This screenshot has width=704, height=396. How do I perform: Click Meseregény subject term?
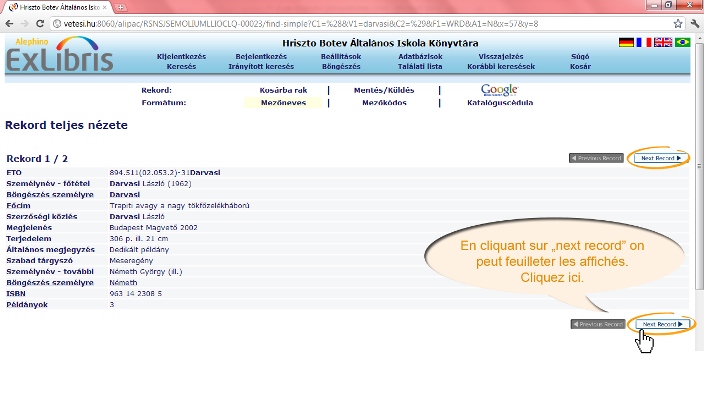(131, 260)
